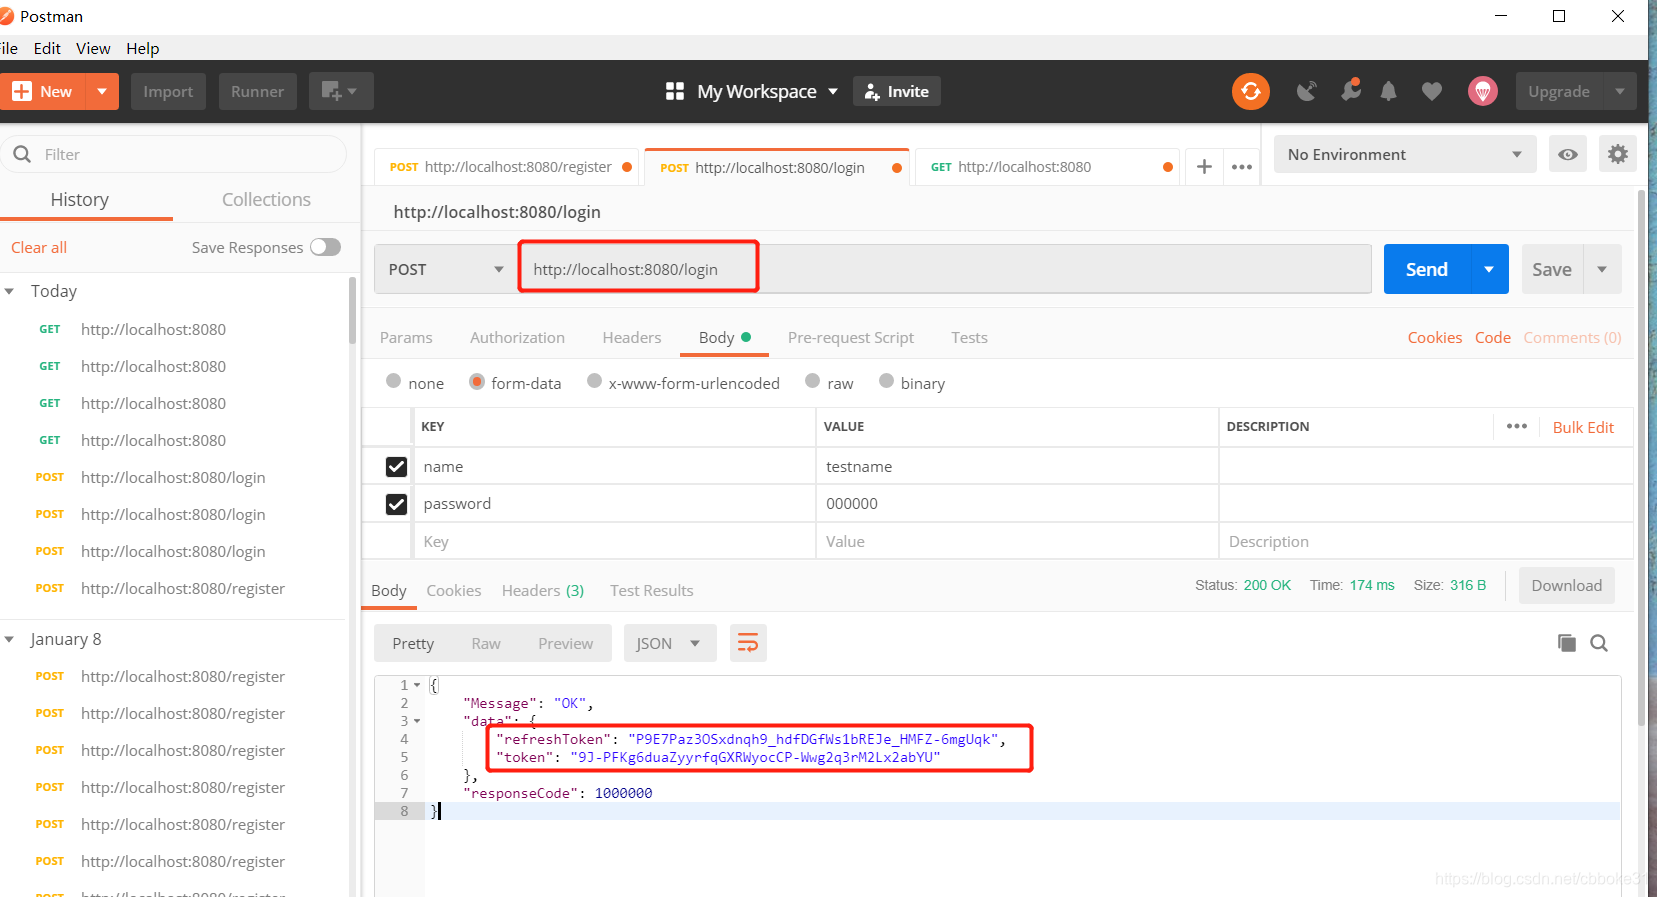Click the history Filter field
This screenshot has height=897, width=1657.
[x=174, y=154]
